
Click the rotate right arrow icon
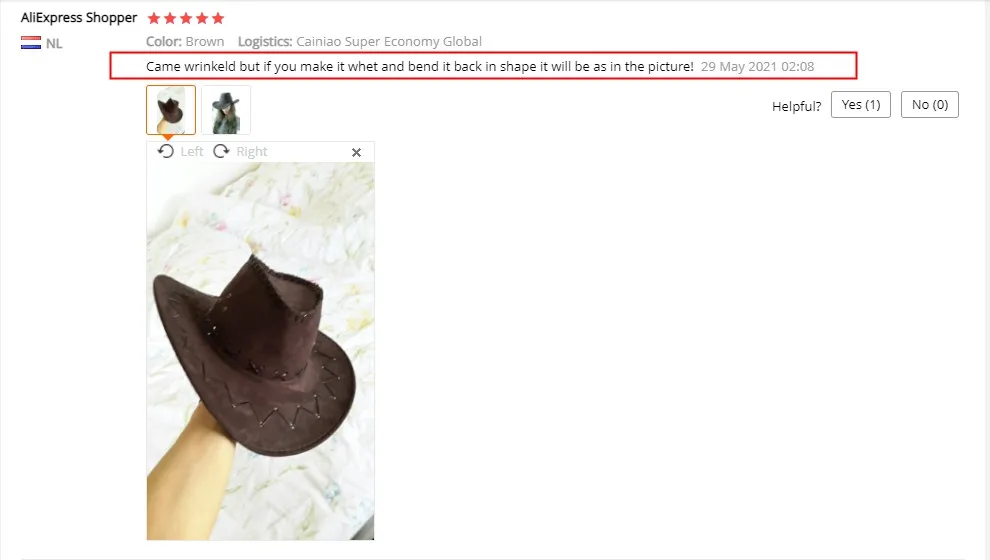pyautogui.click(x=221, y=152)
